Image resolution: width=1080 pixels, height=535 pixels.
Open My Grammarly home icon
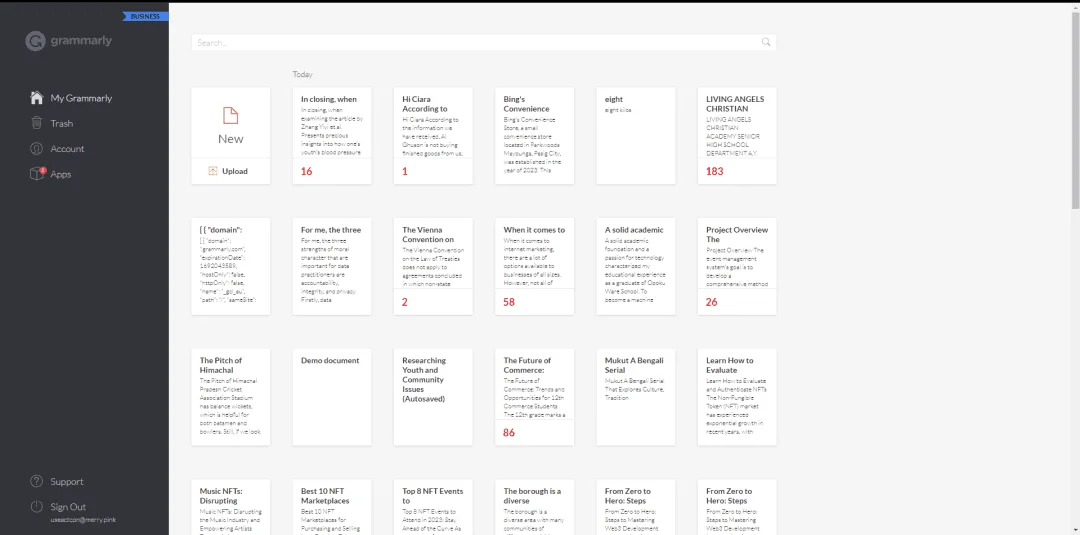pyautogui.click(x=37, y=98)
